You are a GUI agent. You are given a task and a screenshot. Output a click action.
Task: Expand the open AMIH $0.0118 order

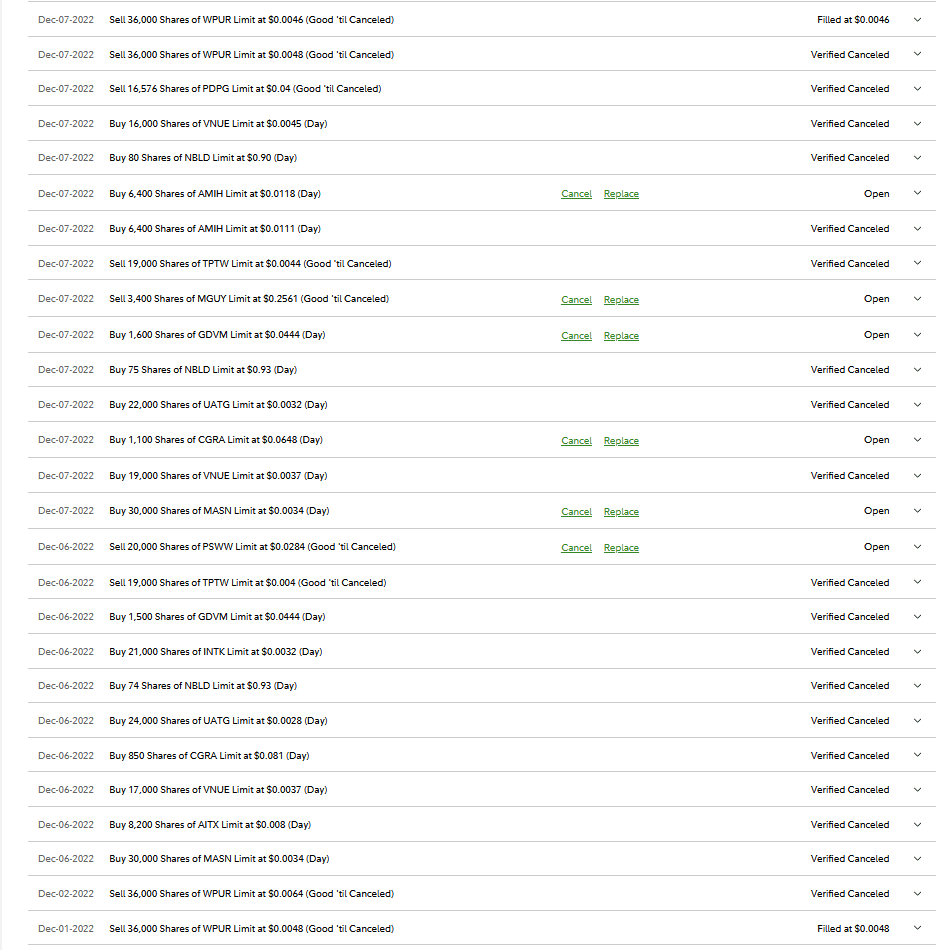pyautogui.click(x=917, y=194)
